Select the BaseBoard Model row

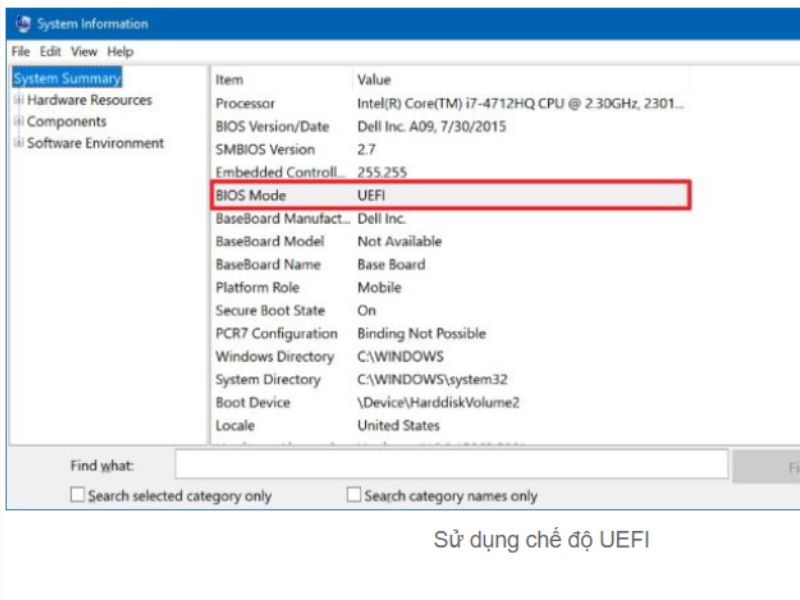(x=451, y=241)
